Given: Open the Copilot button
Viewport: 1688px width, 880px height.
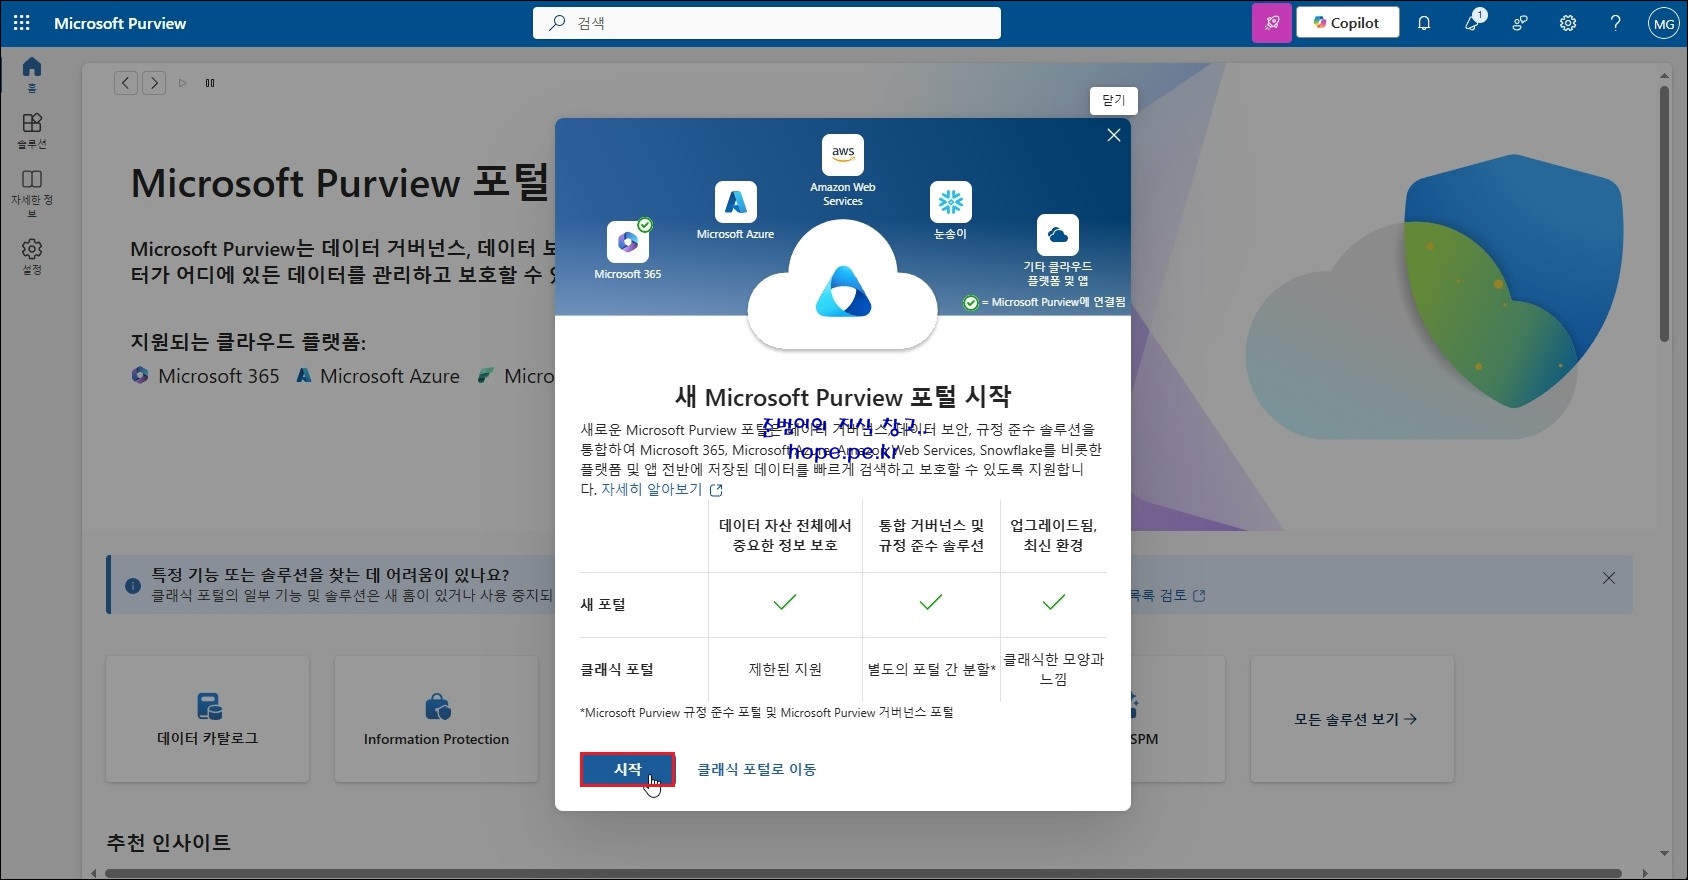Looking at the screenshot, I should [1347, 23].
